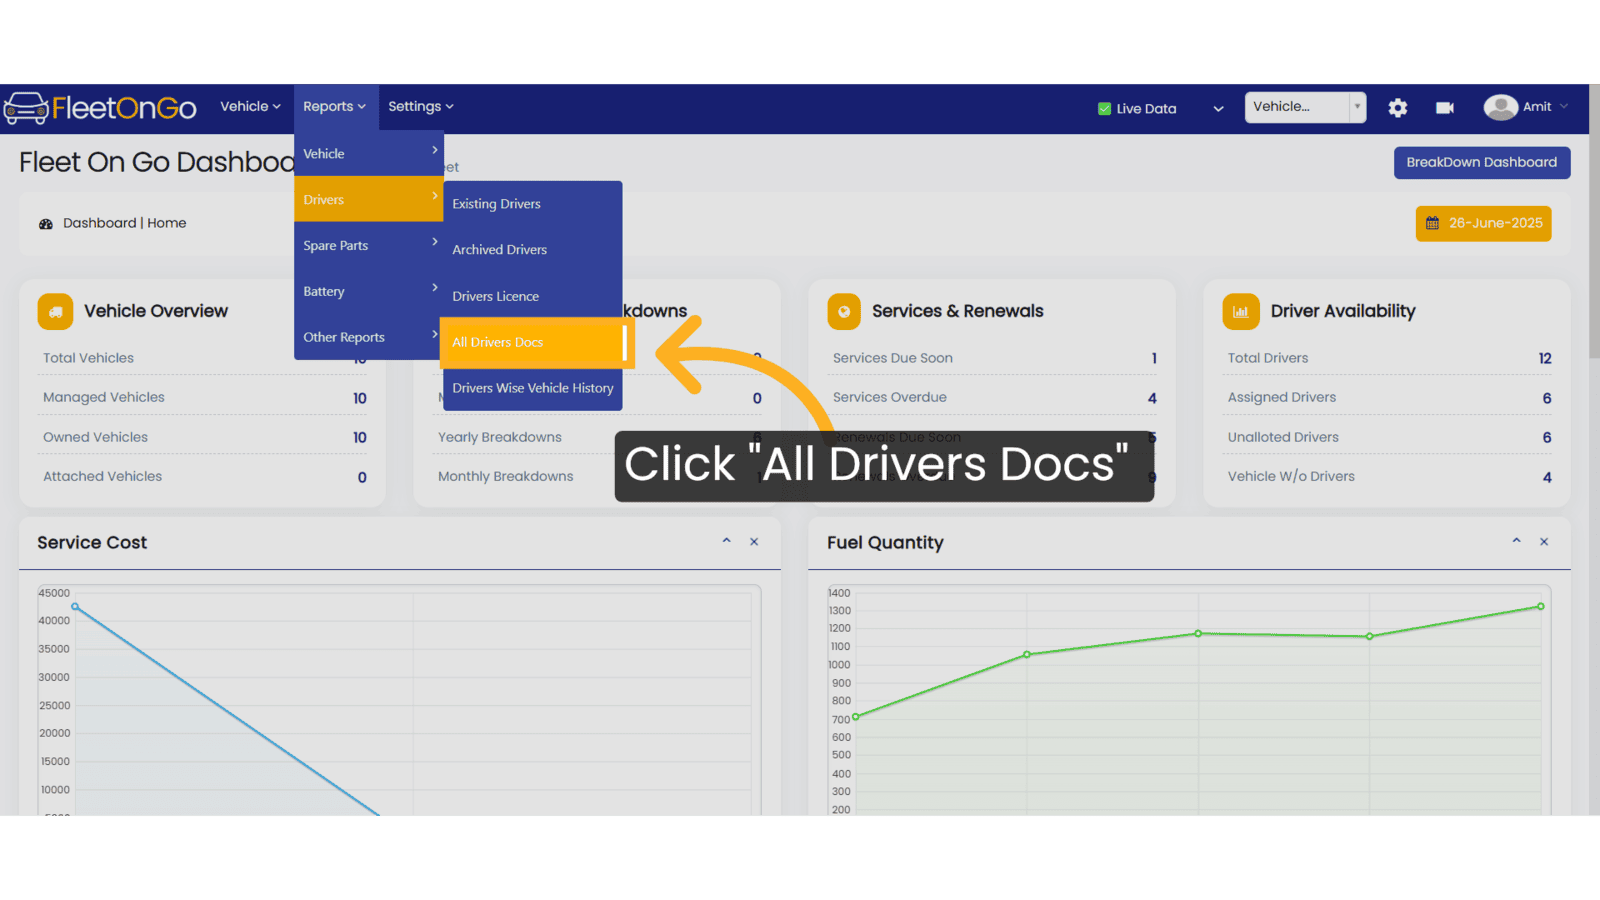This screenshot has width=1600, height=900.
Task: Click the Service Cost chart's first data point
Action: [x=75, y=607]
